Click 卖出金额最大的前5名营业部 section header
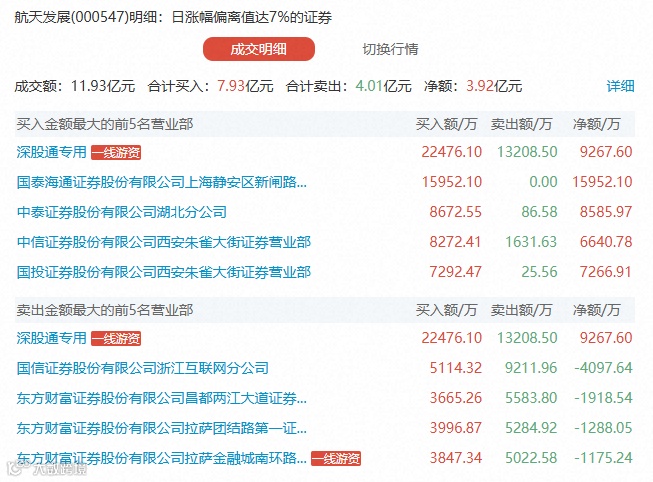Image resolution: width=653 pixels, height=482 pixels. 105,310
